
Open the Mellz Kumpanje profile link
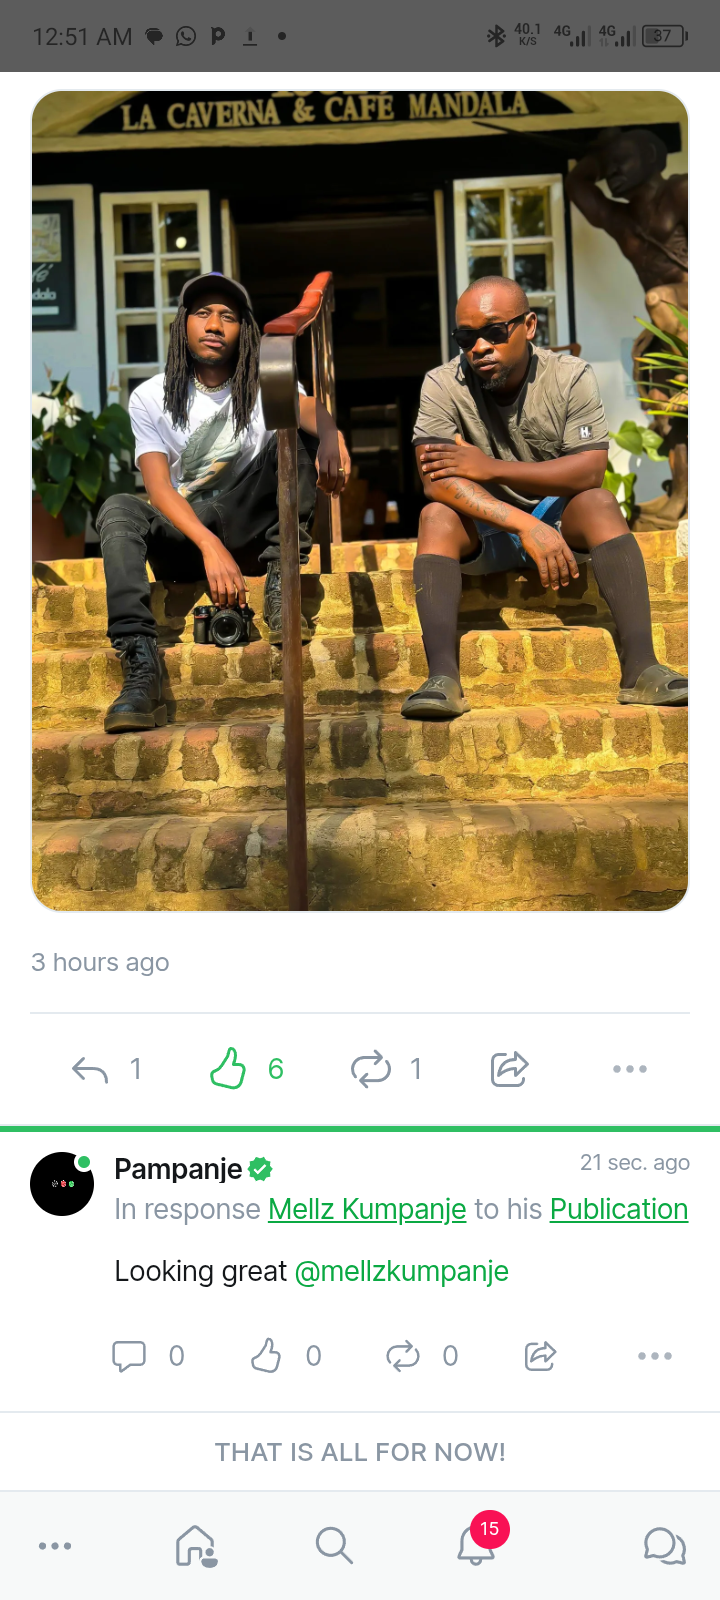367,1209
